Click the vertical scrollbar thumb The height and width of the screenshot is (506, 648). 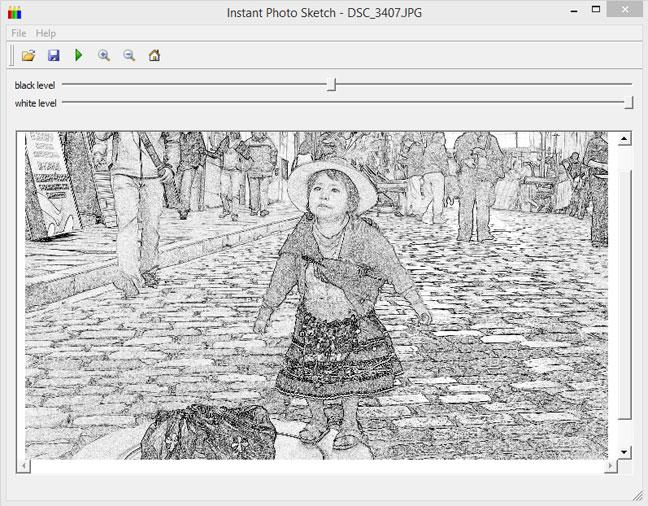[x=624, y=295]
